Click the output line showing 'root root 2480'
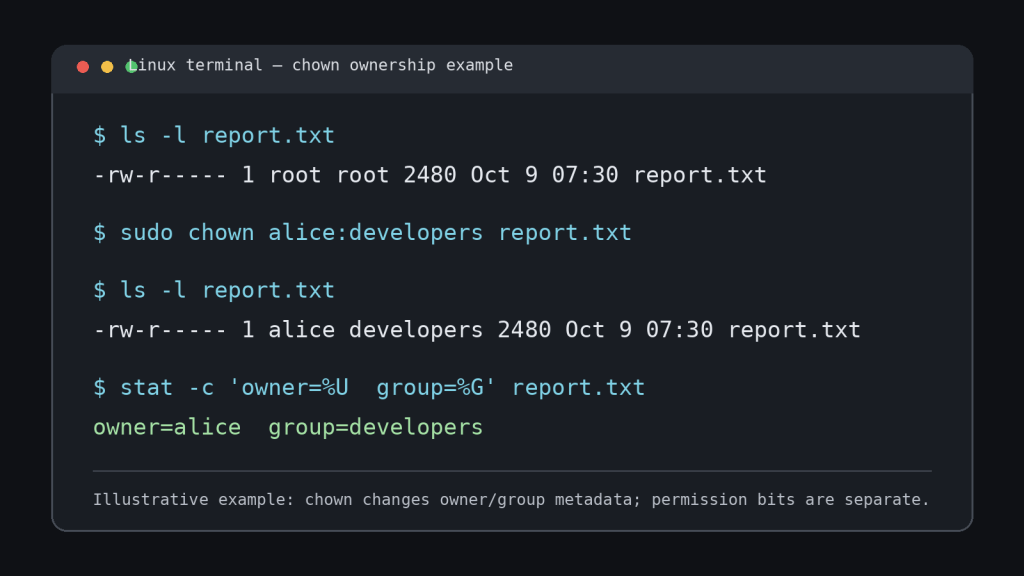 pos(430,175)
